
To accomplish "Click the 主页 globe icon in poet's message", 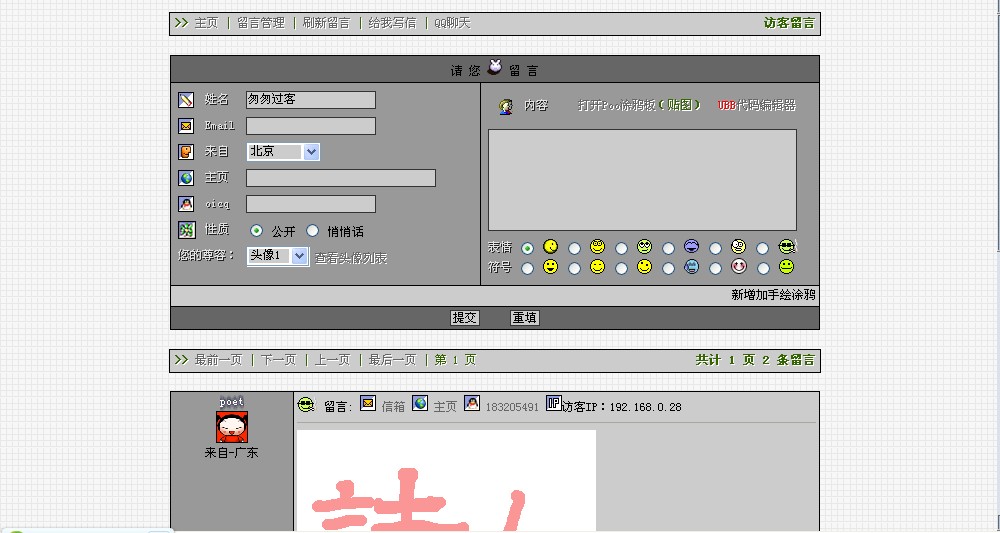I will coord(420,403).
